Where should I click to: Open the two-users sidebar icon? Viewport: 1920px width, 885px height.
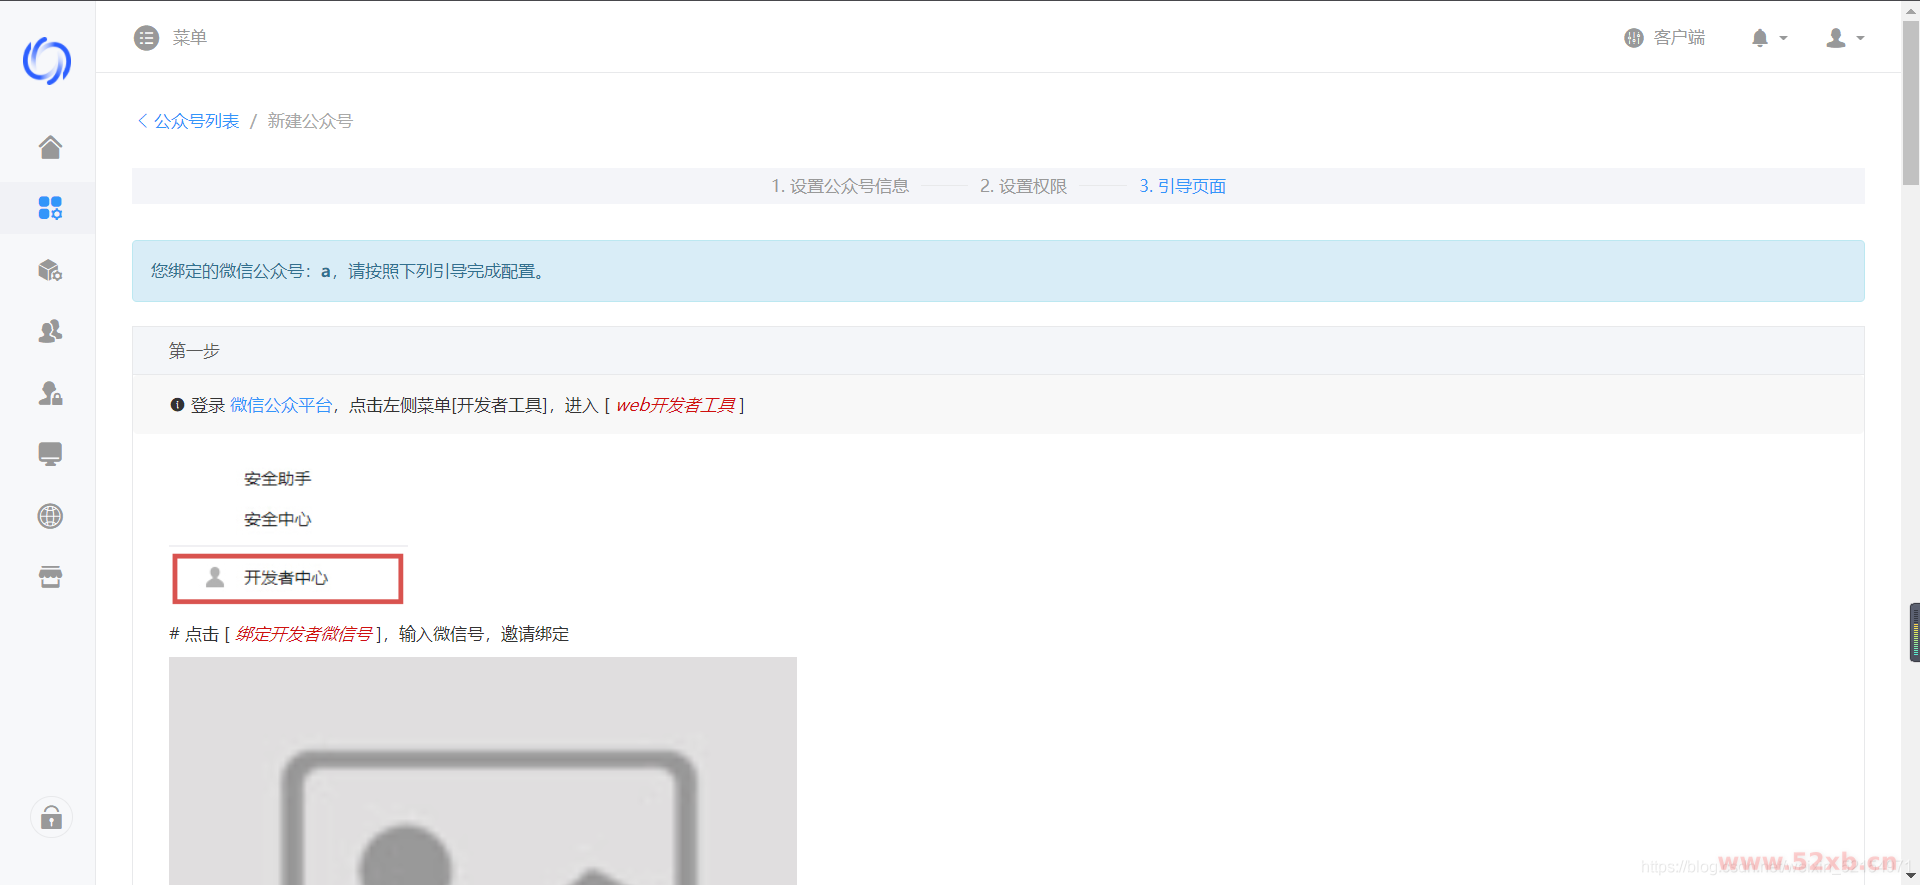[50, 331]
